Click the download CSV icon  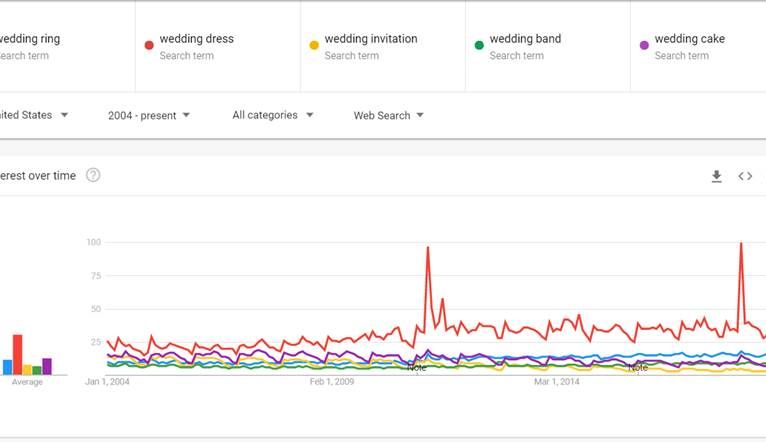716,176
